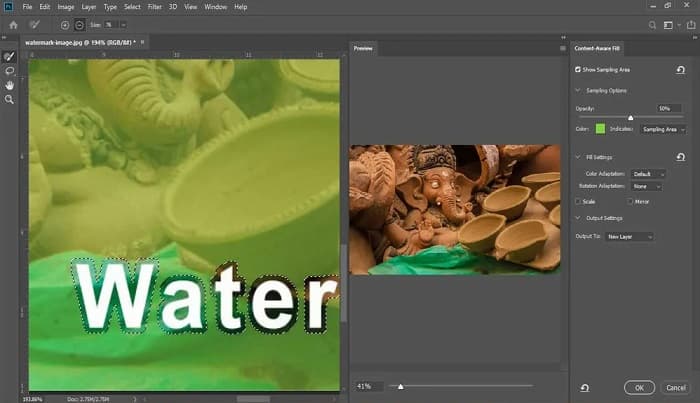Open the Indicates dropdown (Sampling Area)
Screen dimensions: 700x403
click(x=663, y=129)
